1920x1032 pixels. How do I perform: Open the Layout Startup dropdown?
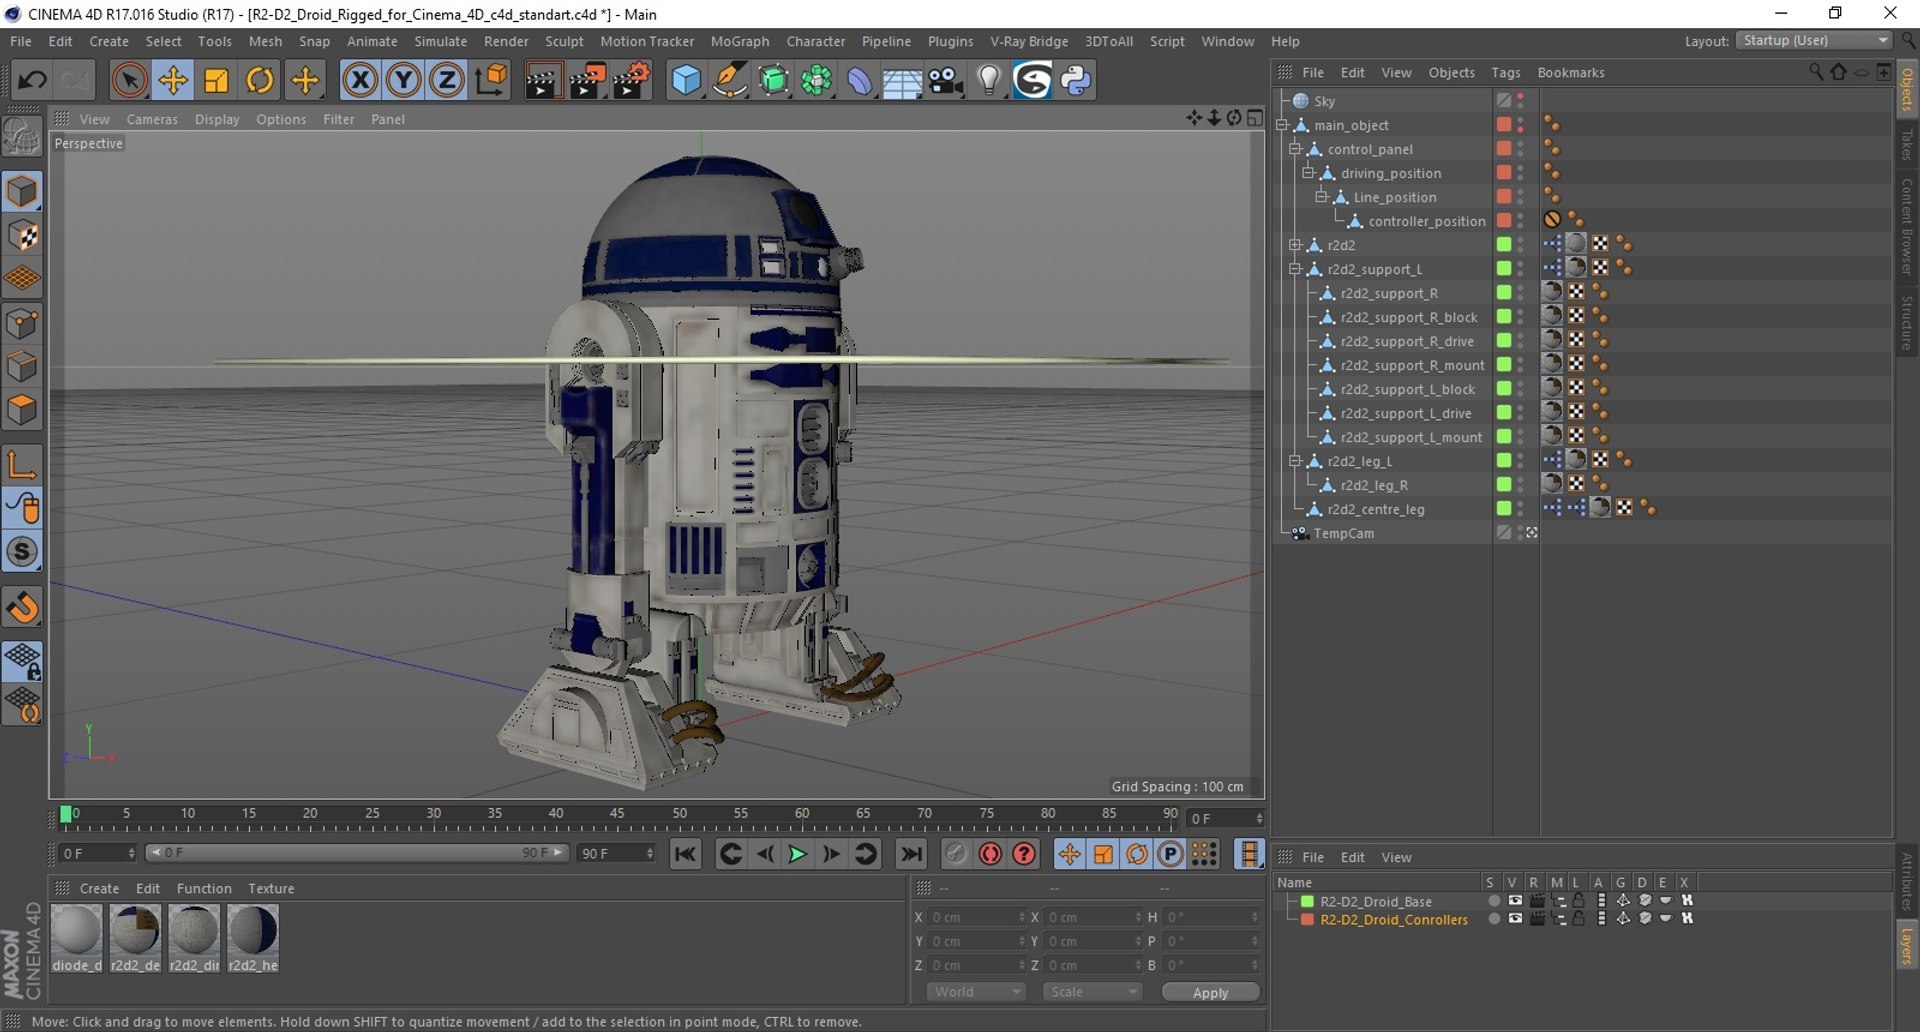click(x=1815, y=41)
